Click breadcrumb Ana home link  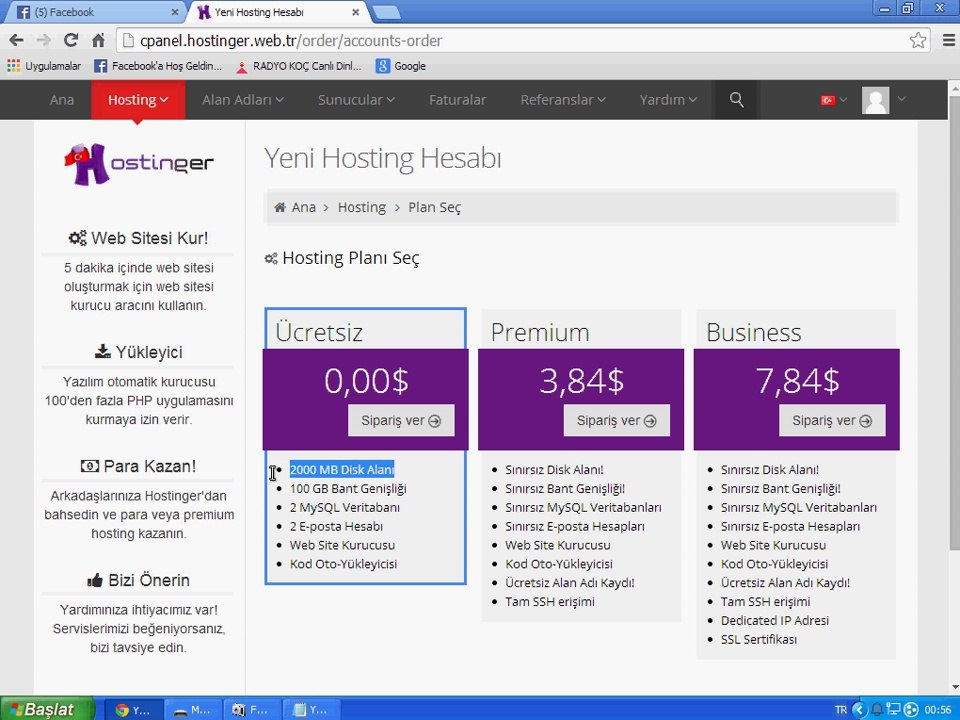click(x=295, y=208)
